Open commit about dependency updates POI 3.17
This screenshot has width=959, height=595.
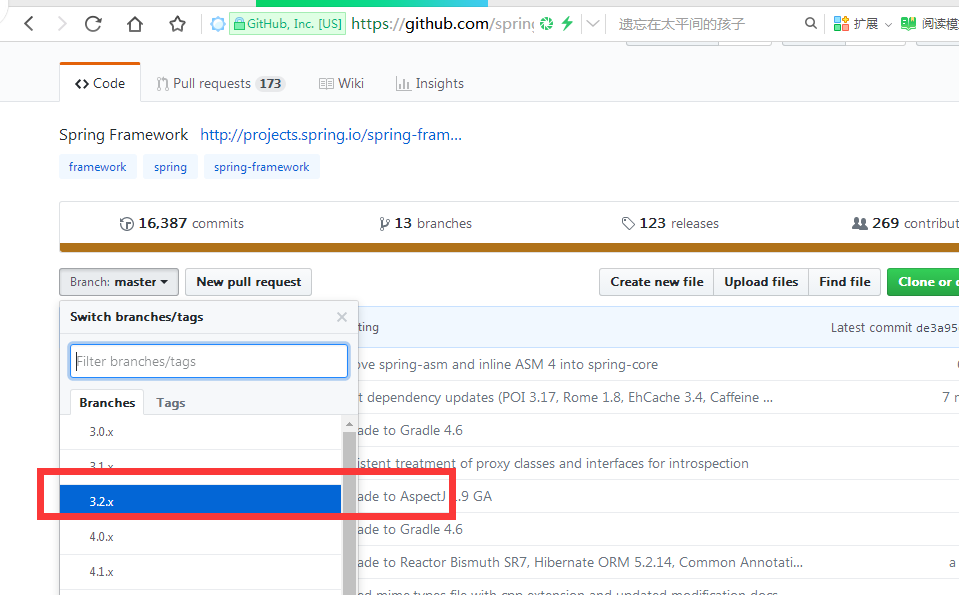[565, 397]
